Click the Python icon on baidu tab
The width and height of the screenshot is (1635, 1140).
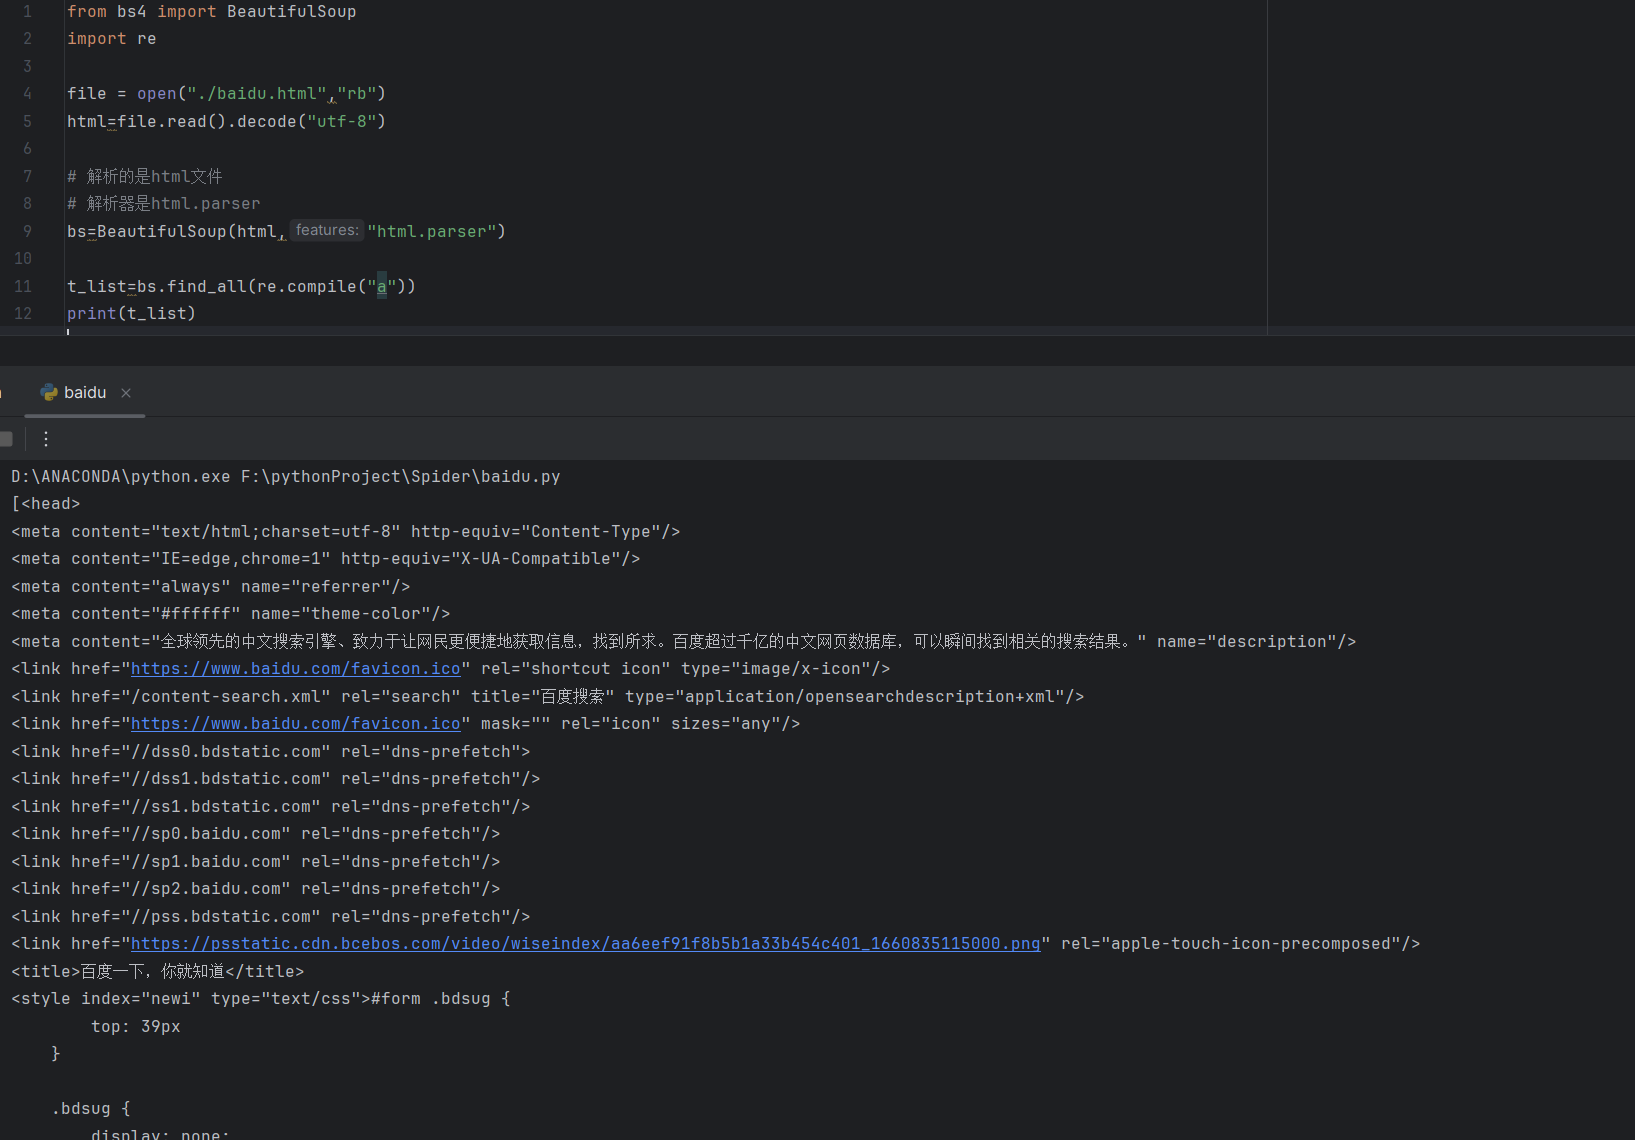pyautogui.click(x=49, y=393)
